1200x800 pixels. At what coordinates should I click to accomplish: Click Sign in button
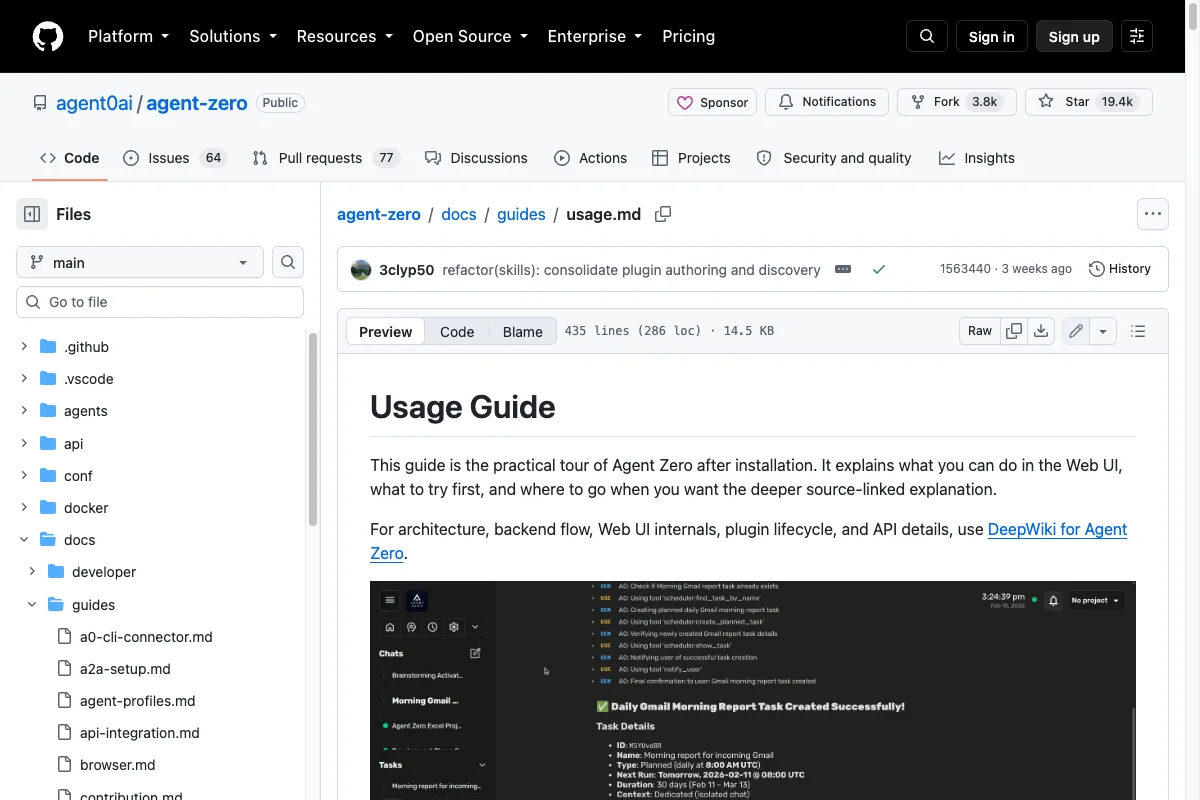[991, 36]
